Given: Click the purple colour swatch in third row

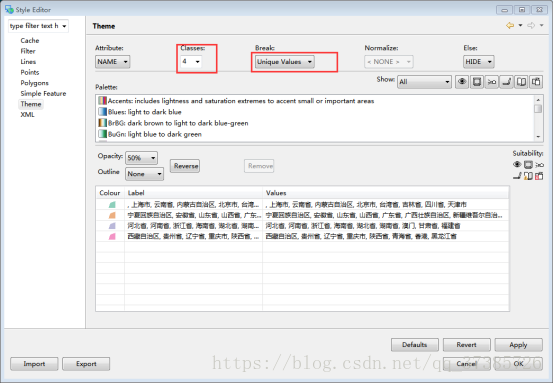Looking at the screenshot, I should [x=112, y=226].
